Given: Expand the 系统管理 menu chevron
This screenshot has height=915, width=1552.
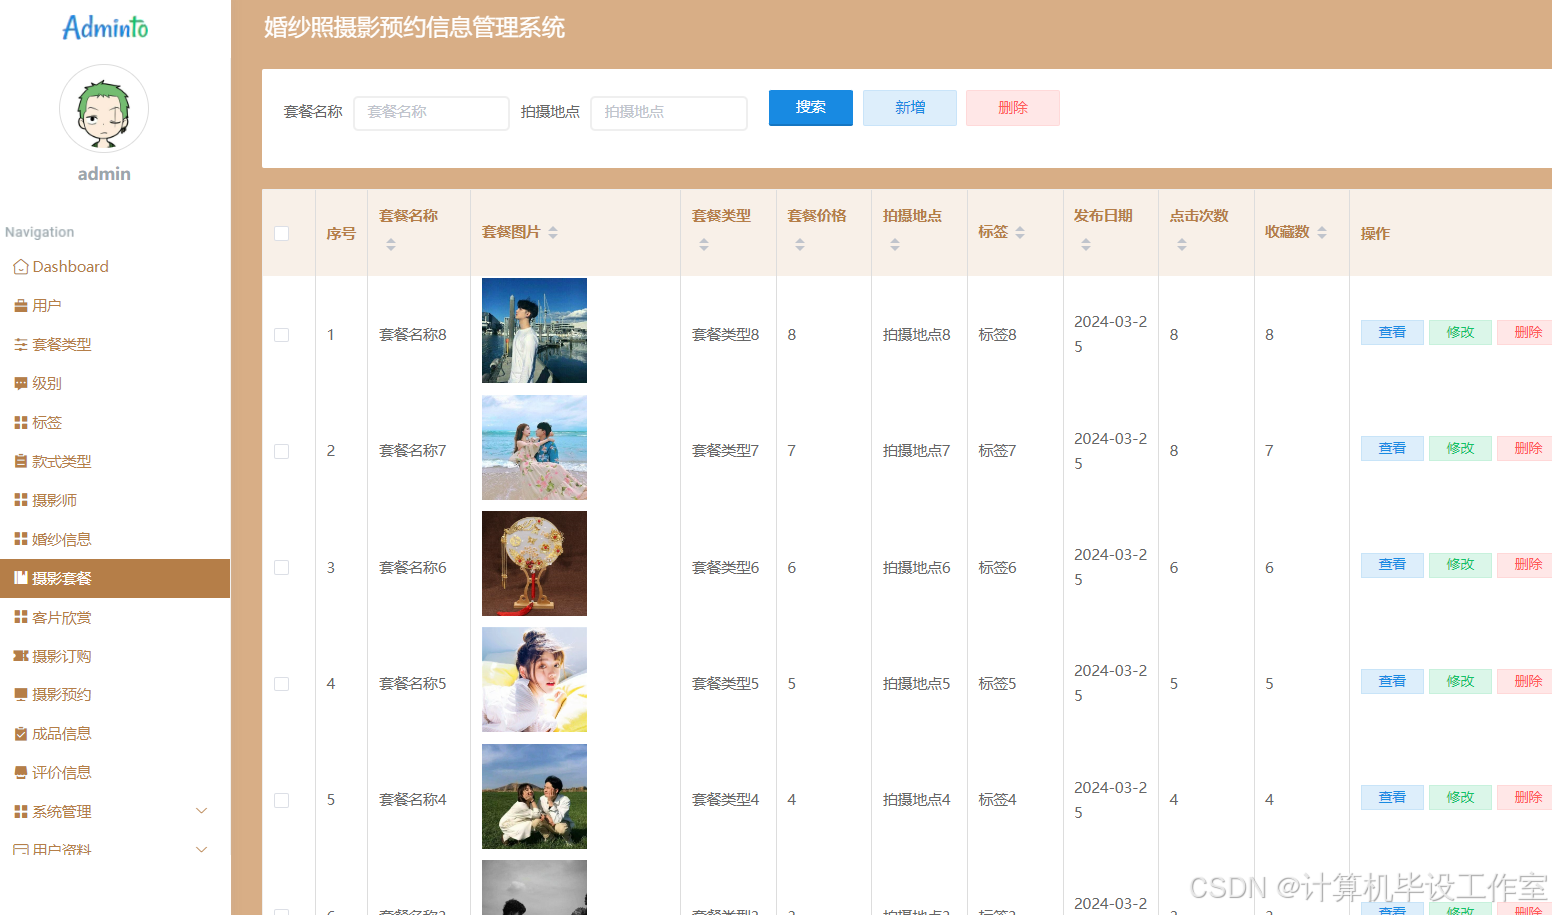Looking at the screenshot, I should [x=201, y=811].
